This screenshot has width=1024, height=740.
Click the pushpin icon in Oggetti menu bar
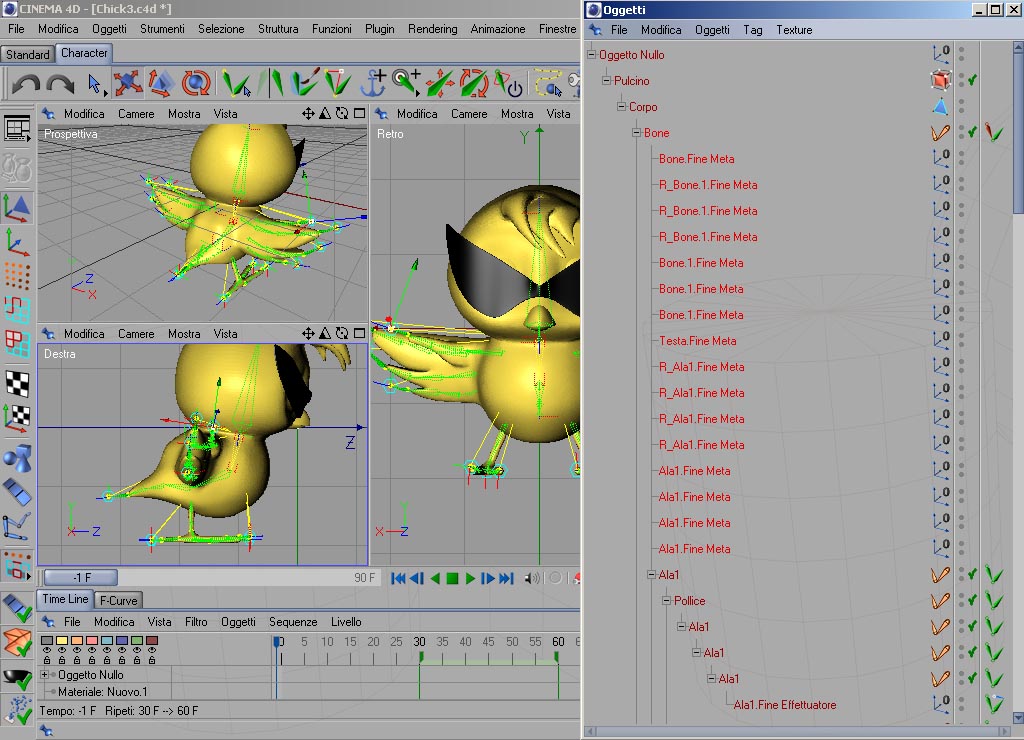(596, 29)
